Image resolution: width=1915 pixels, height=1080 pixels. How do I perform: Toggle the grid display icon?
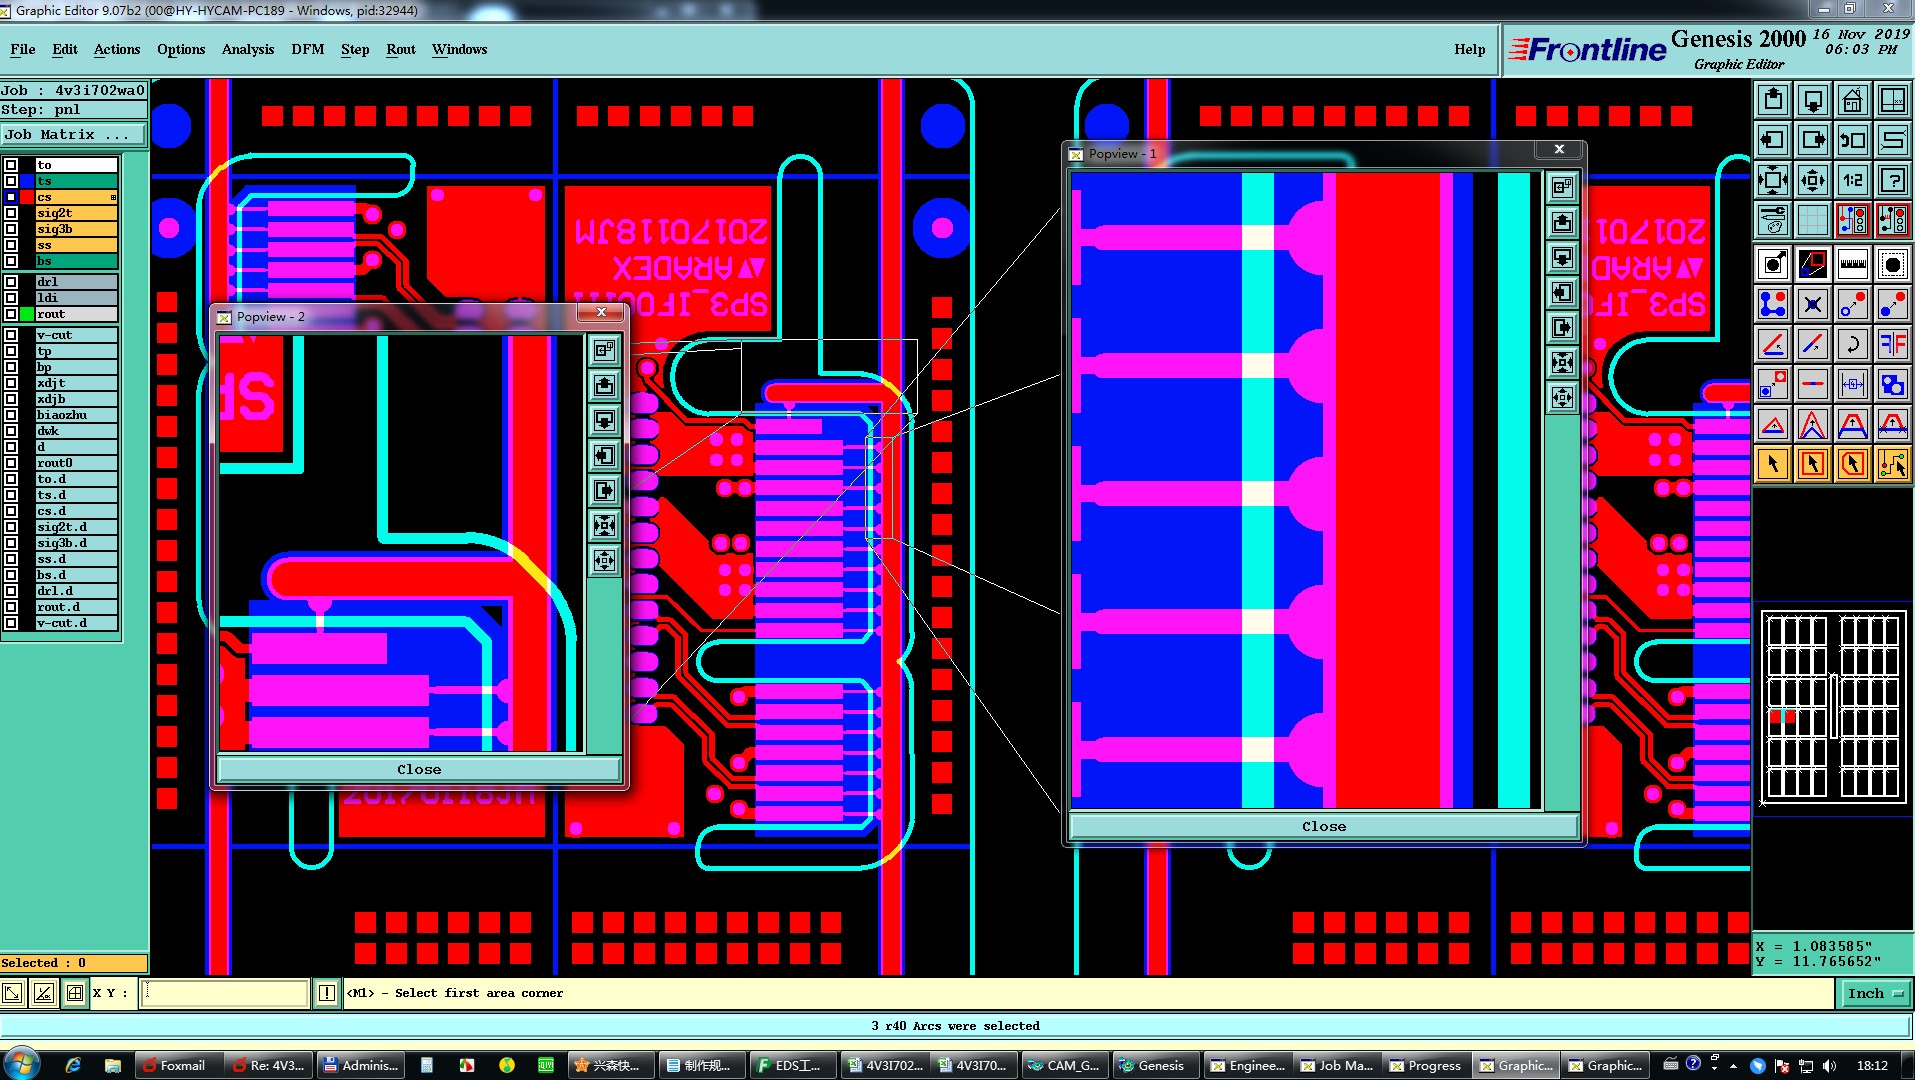tap(1813, 219)
